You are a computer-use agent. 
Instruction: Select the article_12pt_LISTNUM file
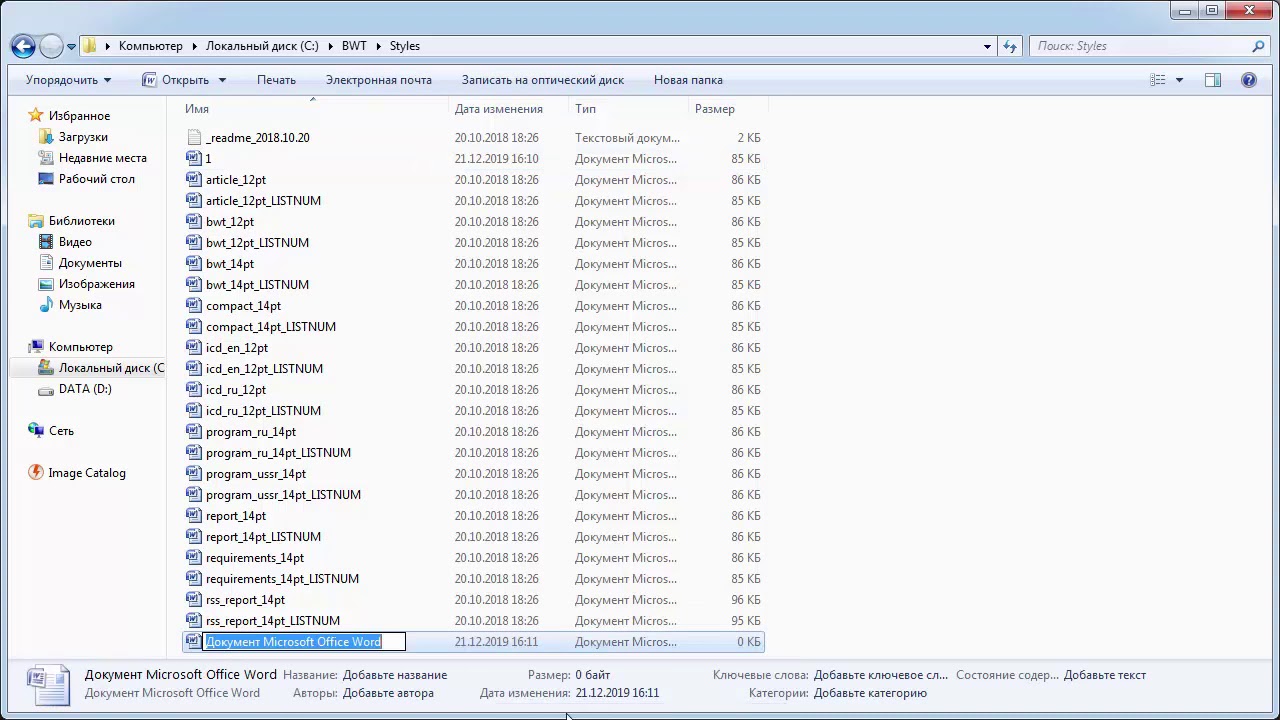(263, 201)
